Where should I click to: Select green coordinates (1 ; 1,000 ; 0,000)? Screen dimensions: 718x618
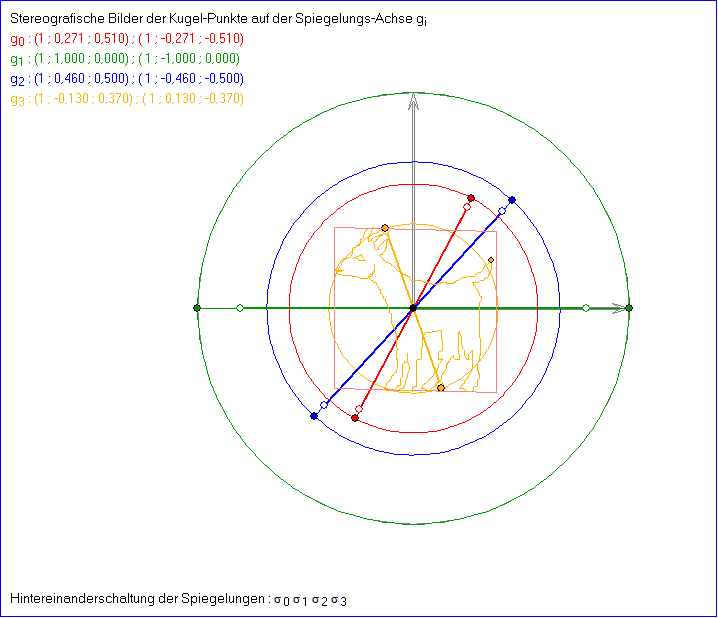(82, 59)
